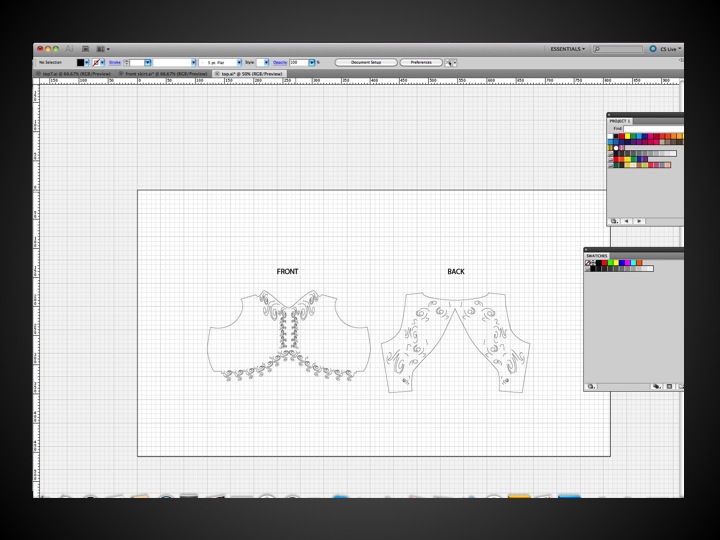Adjust the stroke weight stepper arrows

coord(126,62)
